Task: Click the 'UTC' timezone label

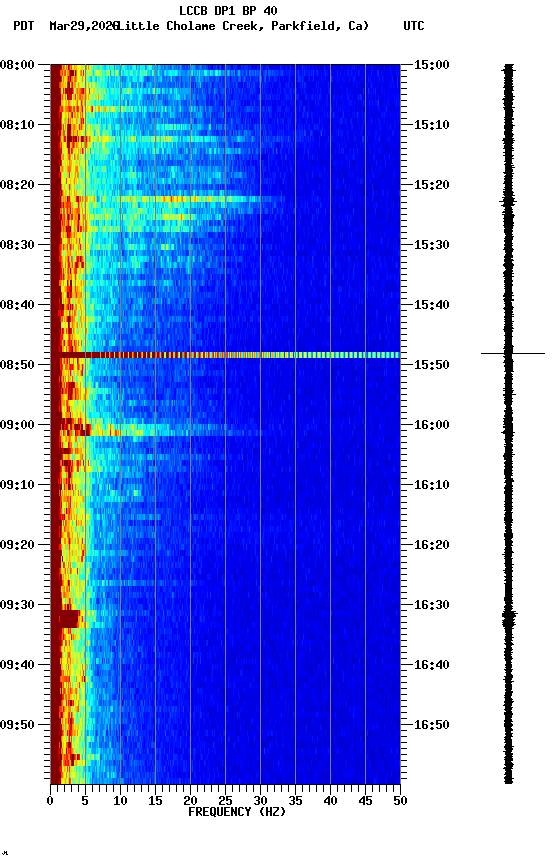Action: point(414,26)
